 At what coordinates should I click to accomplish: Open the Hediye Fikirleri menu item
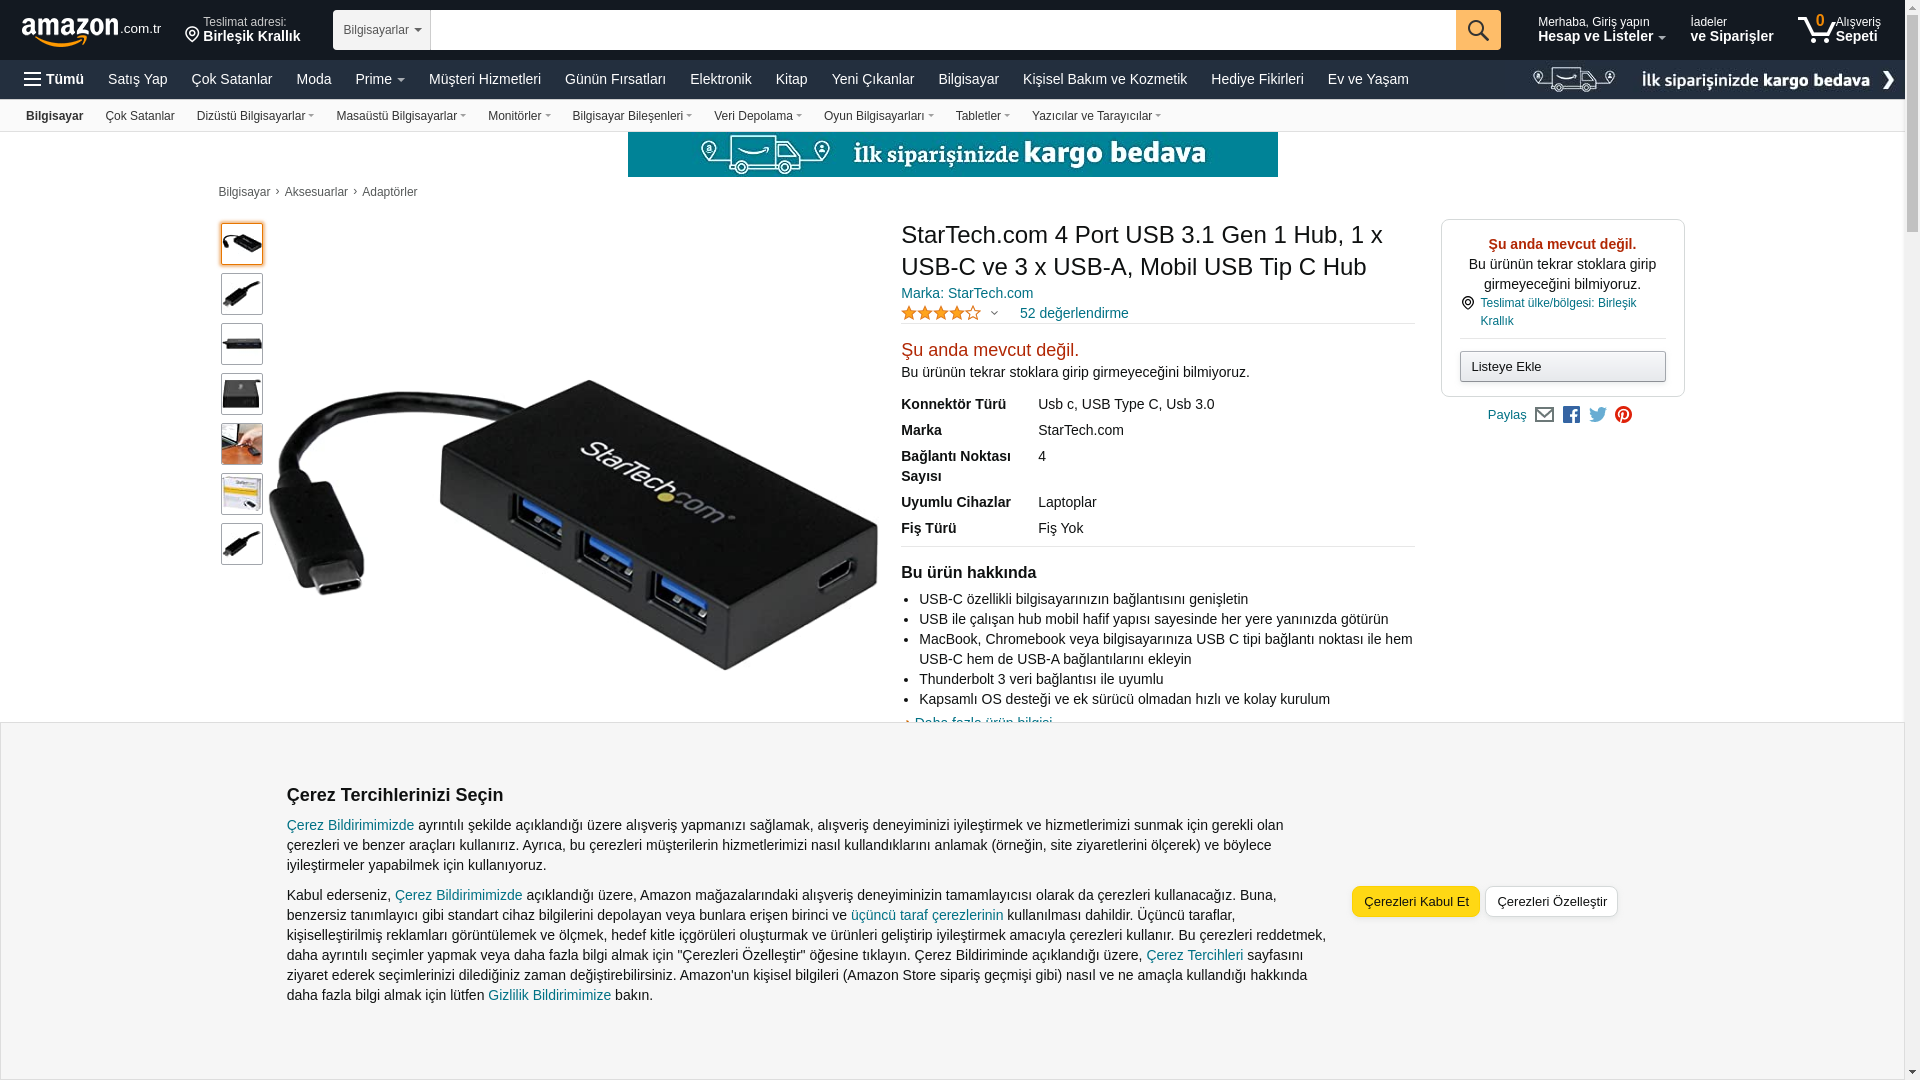click(1257, 79)
